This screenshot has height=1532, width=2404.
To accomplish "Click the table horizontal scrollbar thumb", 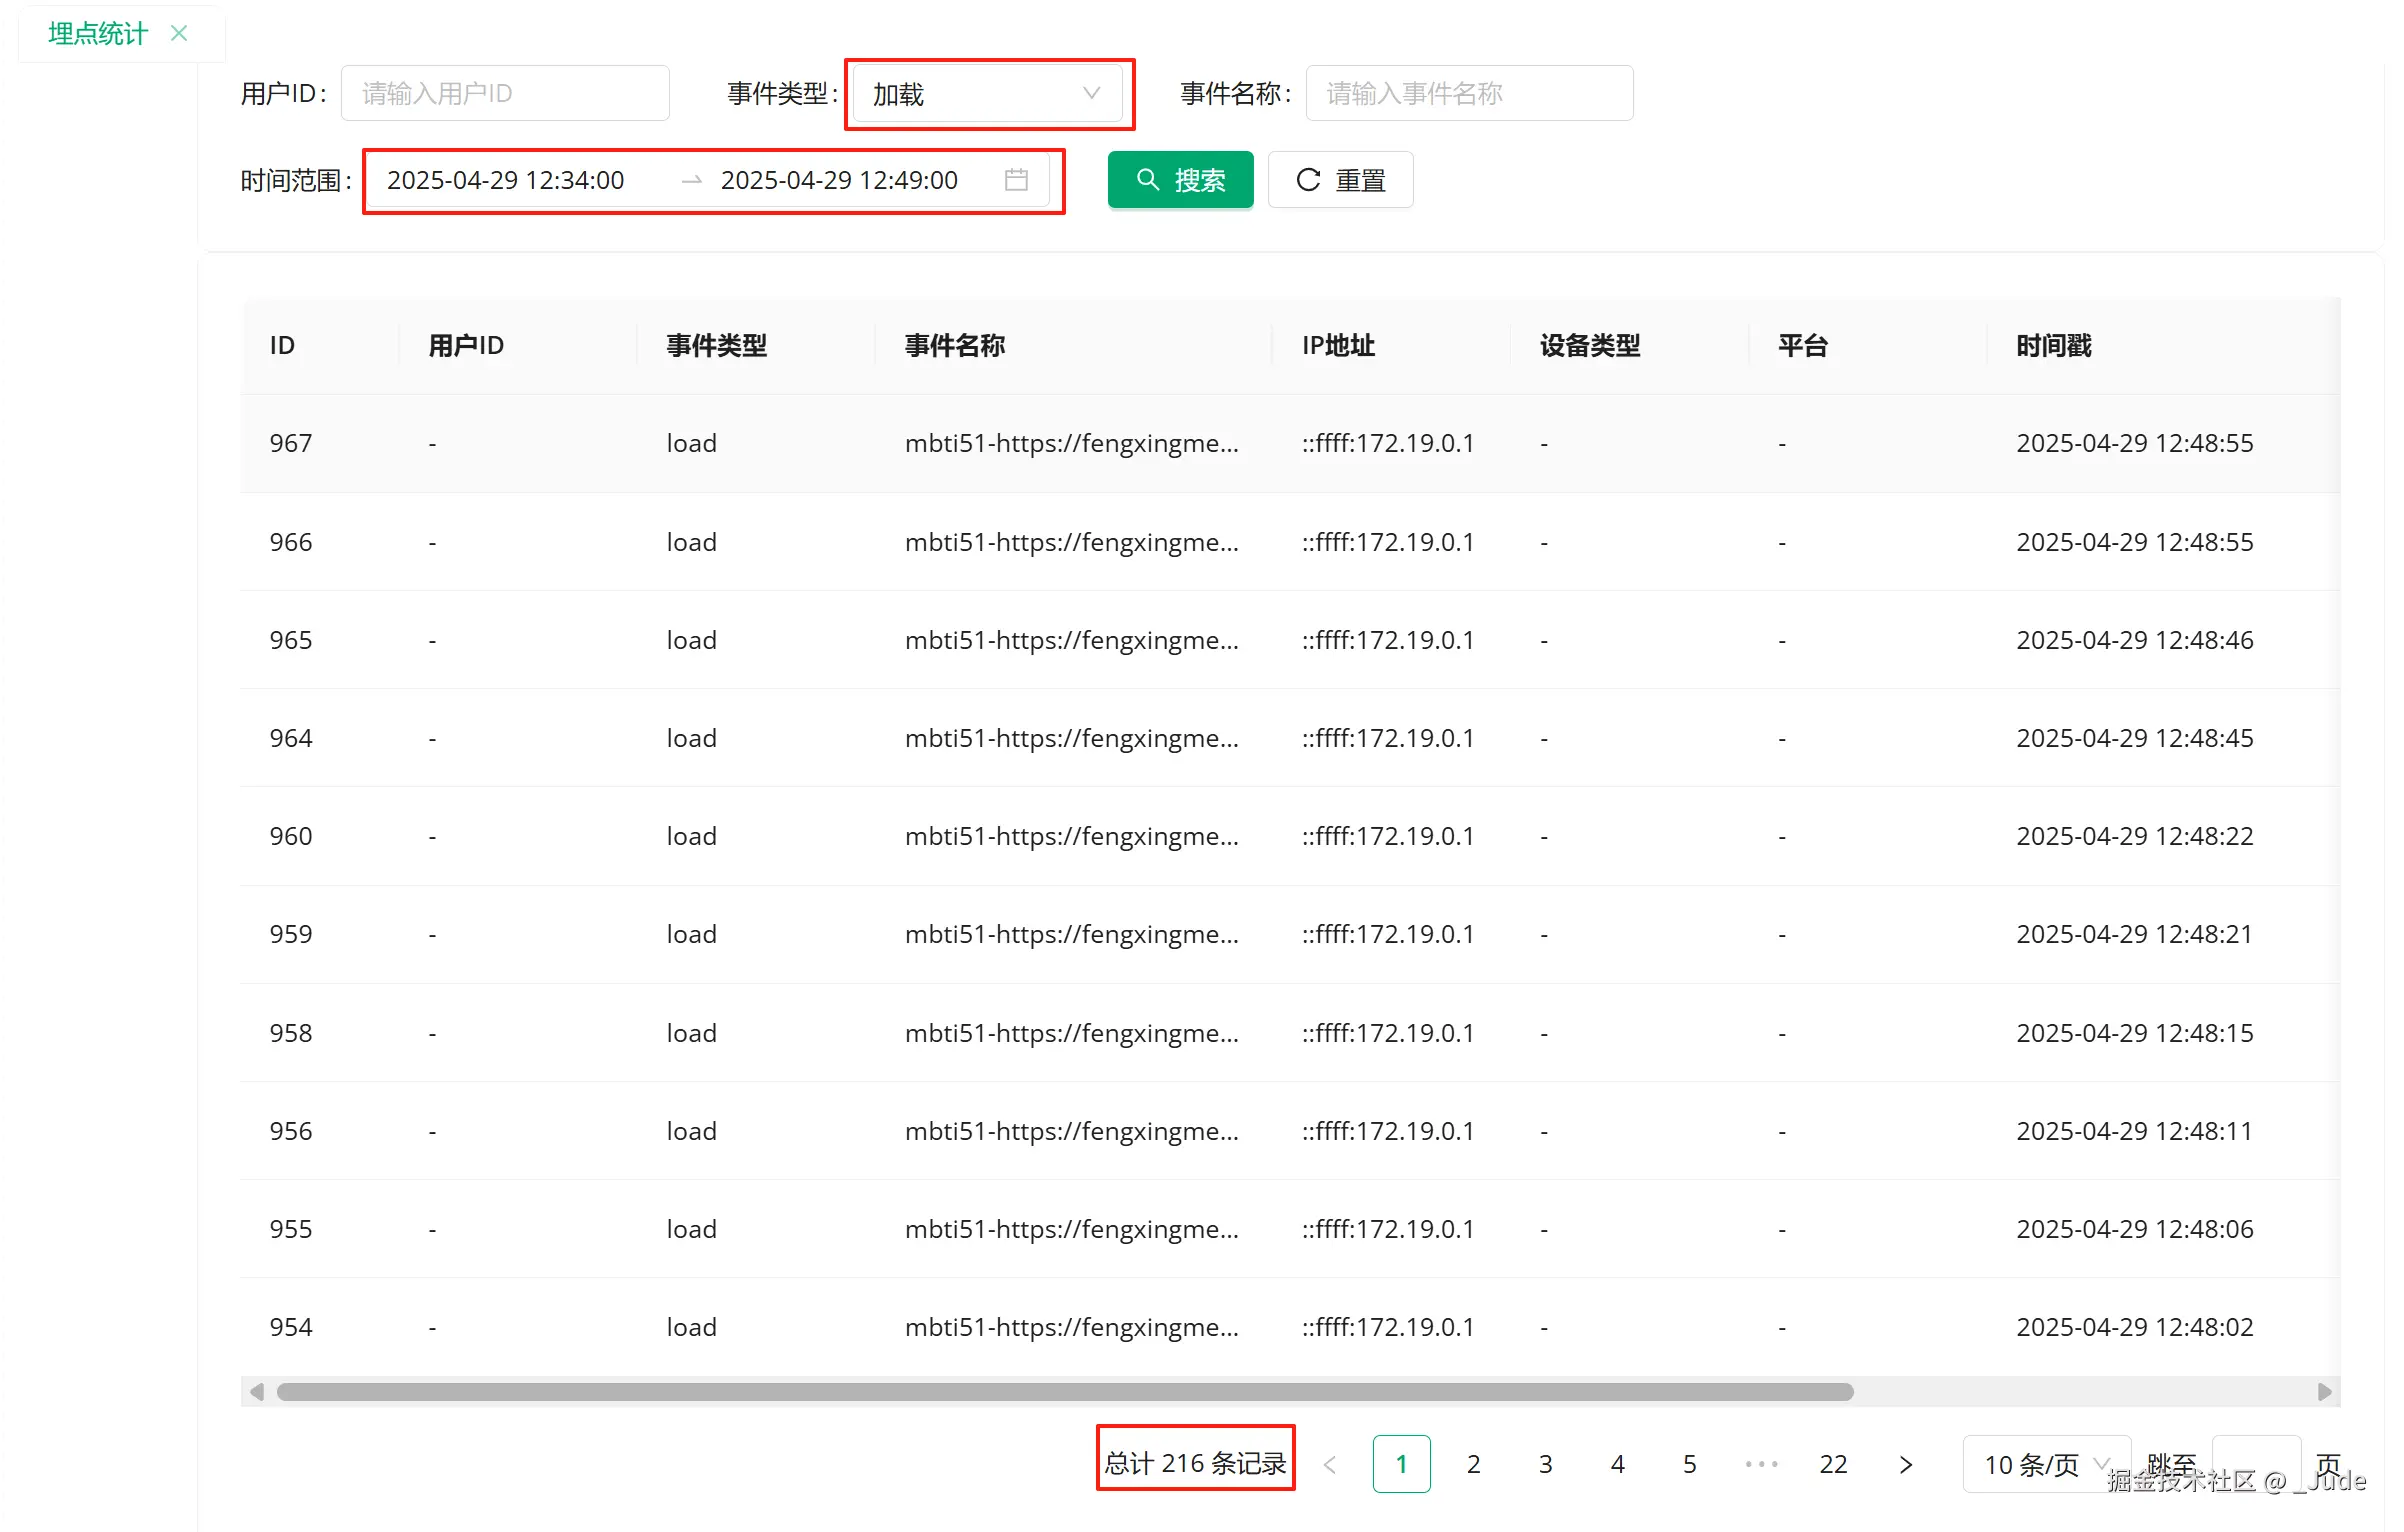I will point(1065,1392).
